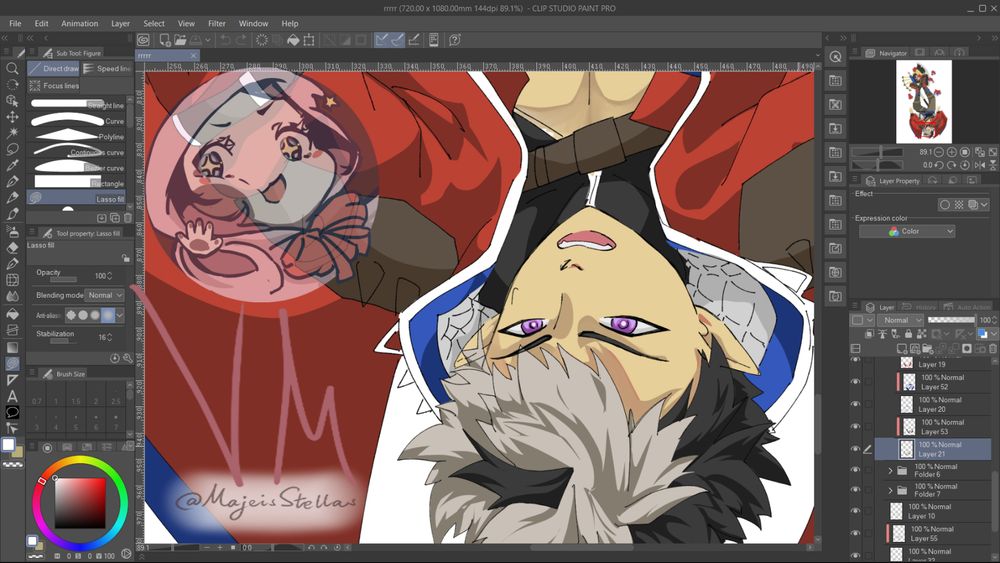Select the Eyedropper tool
This screenshot has width=1000, height=563.
[12, 165]
